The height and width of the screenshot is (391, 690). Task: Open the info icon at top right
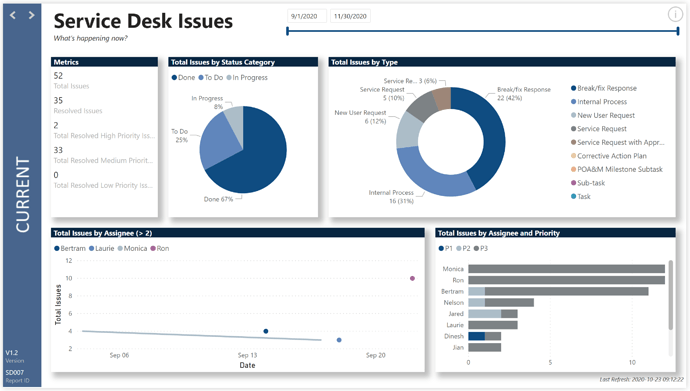[x=675, y=15]
